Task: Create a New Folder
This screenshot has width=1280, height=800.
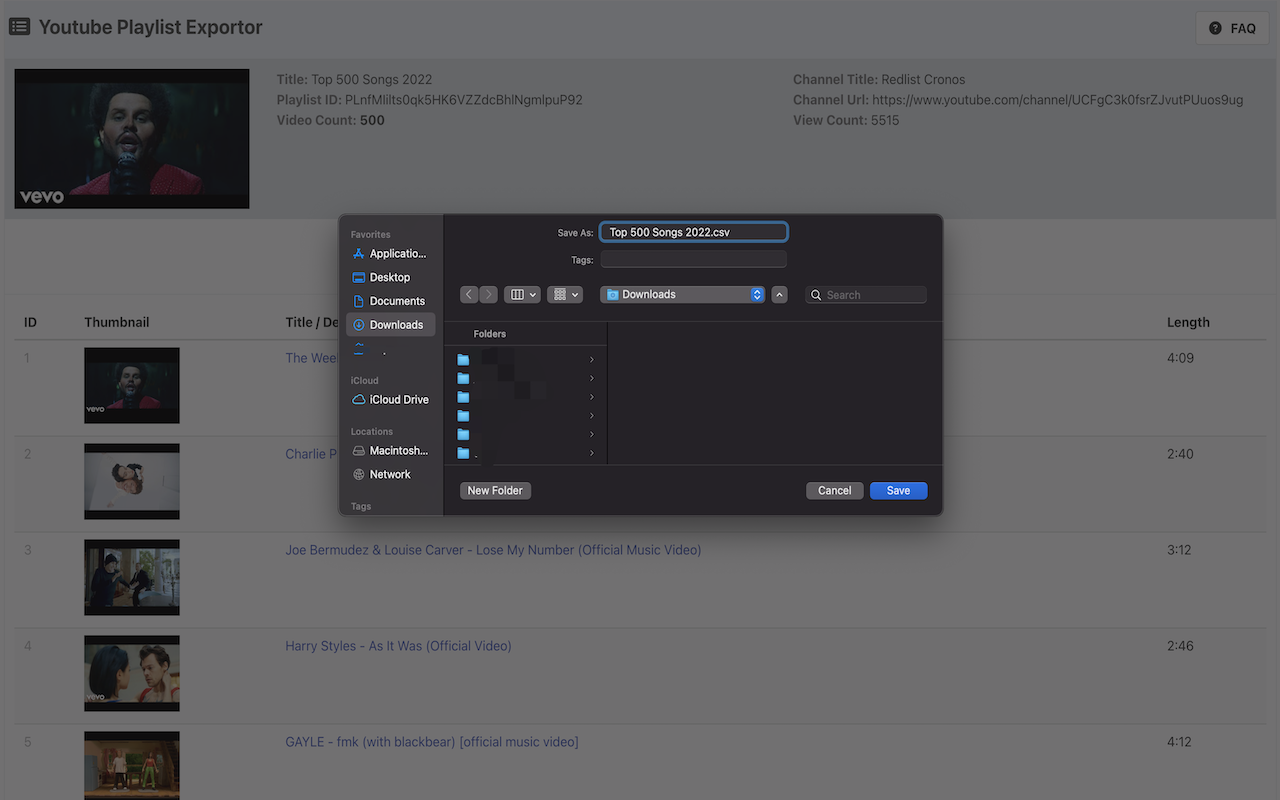Action: [494, 490]
